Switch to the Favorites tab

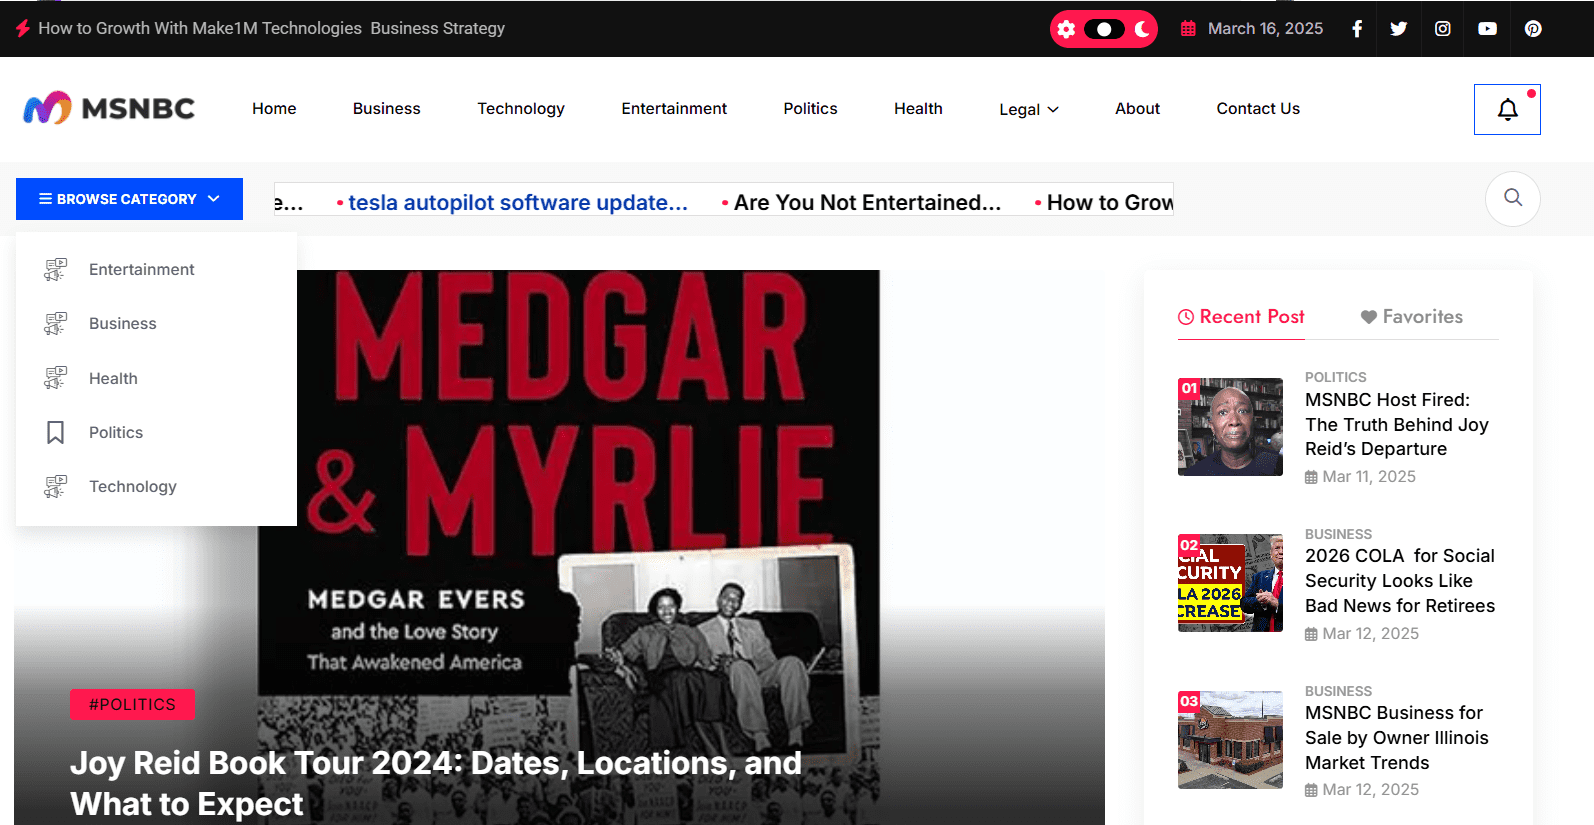(x=1411, y=317)
